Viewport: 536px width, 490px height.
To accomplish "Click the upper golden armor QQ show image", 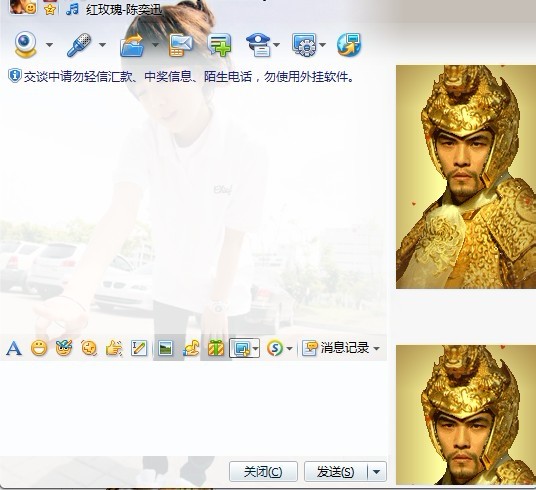I will coord(466,177).
